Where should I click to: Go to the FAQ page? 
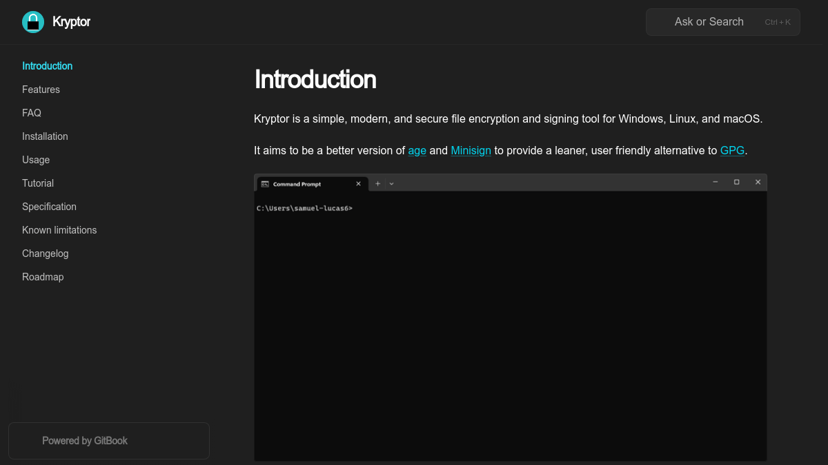coord(32,113)
